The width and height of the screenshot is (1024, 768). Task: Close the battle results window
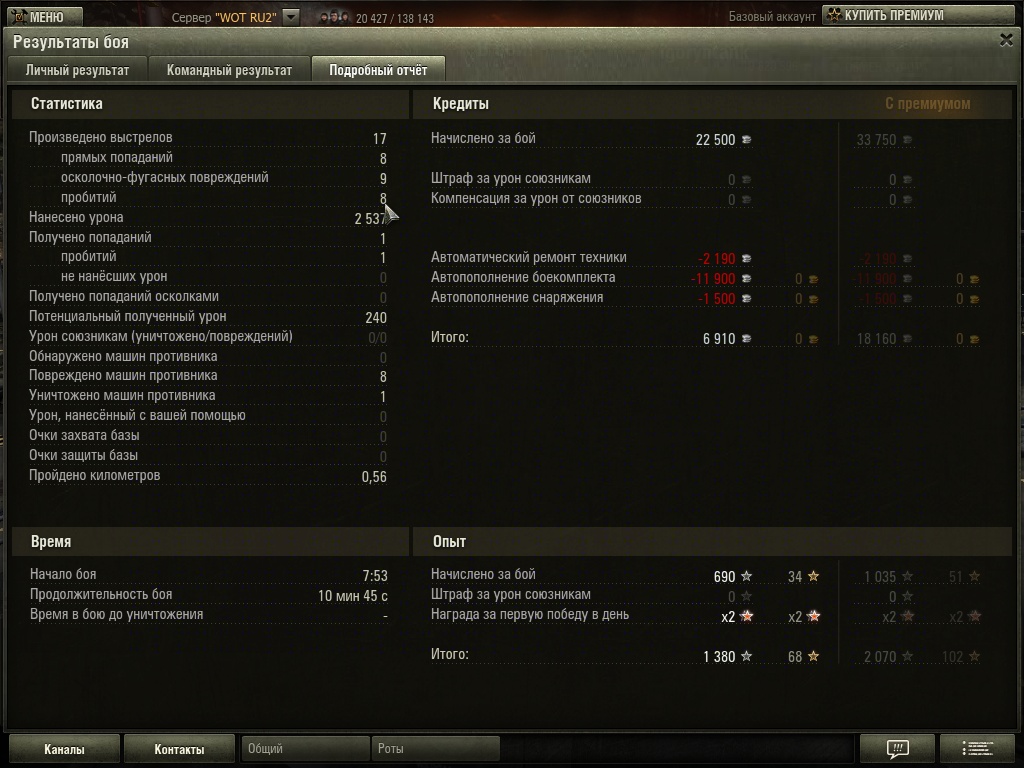click(x=1006, y=40)
